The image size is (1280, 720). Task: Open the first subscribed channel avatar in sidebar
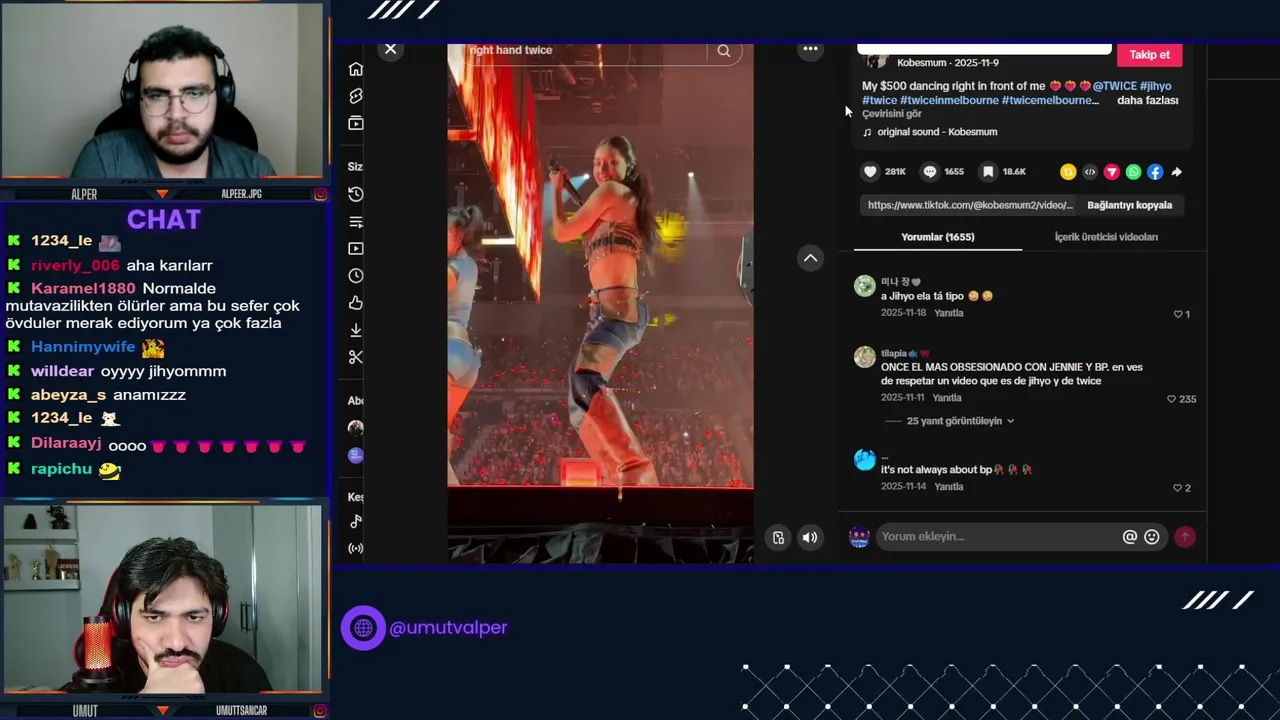tap(356, 428)
